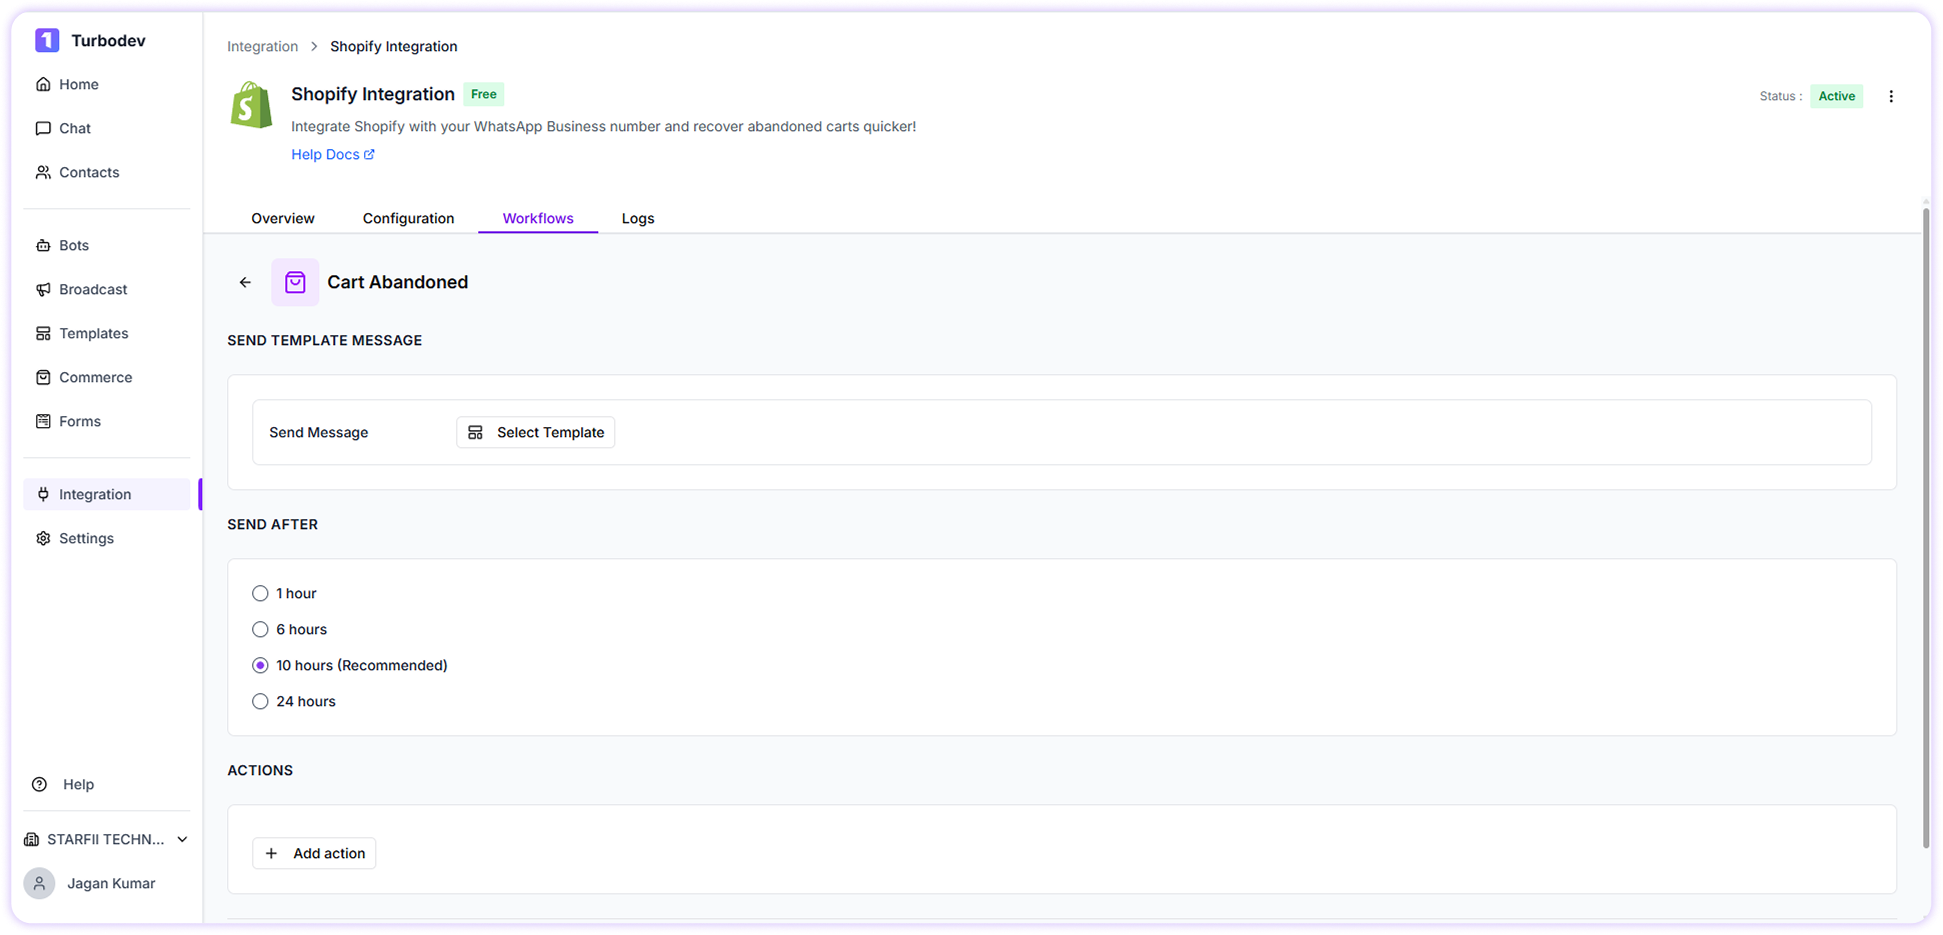Select the Commerce icon
The image size is (1943, 935).
43,377
